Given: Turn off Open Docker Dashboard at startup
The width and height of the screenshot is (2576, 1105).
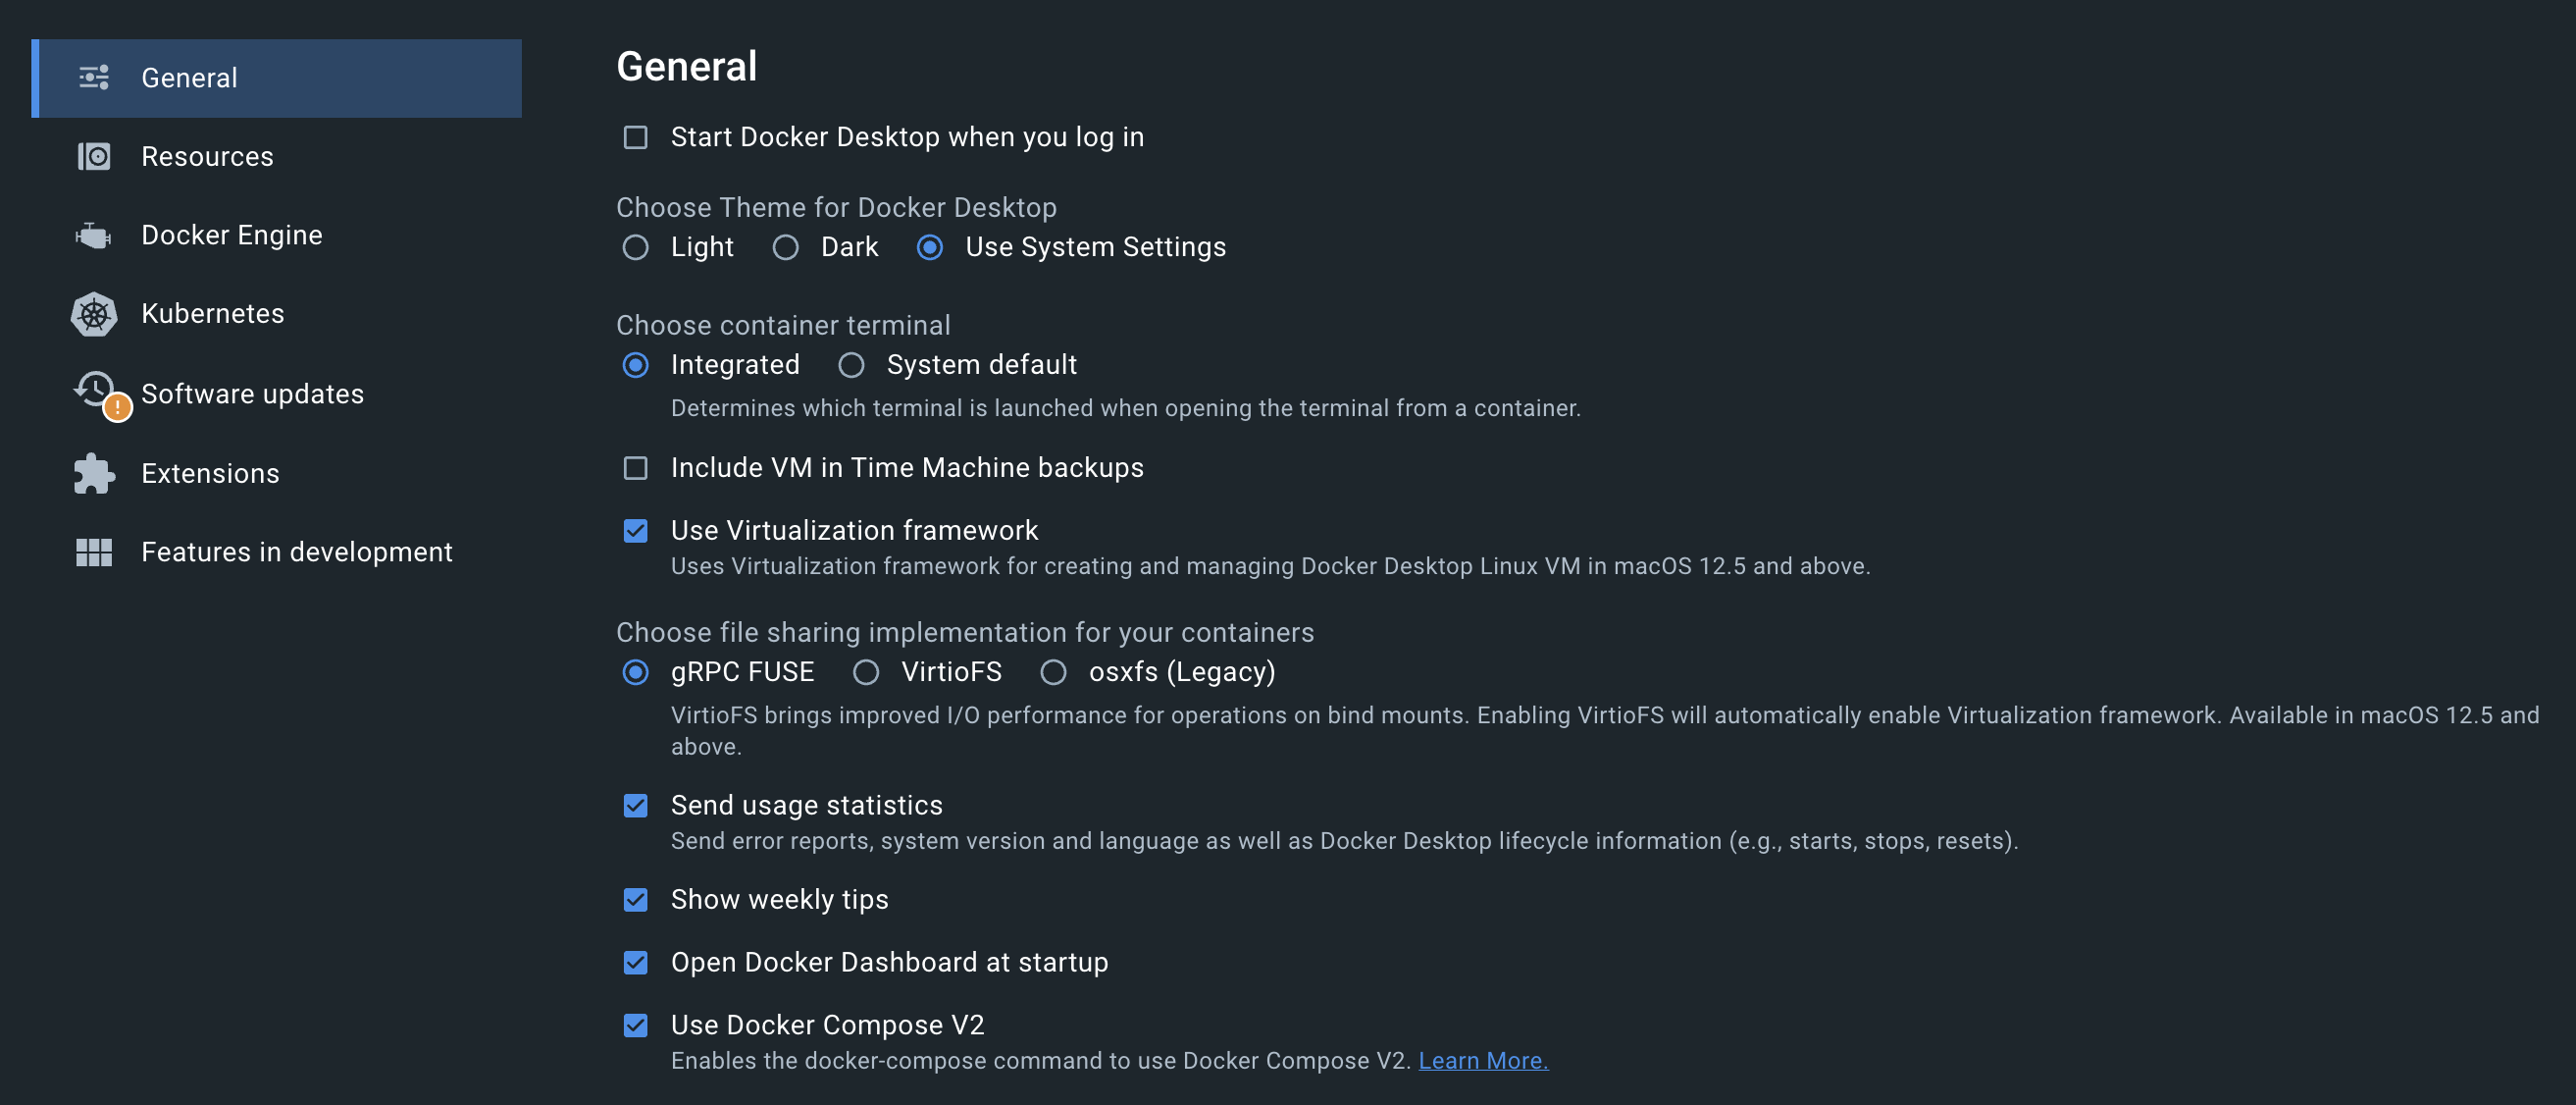Looking at the screenshot, I should coord(635,963).
